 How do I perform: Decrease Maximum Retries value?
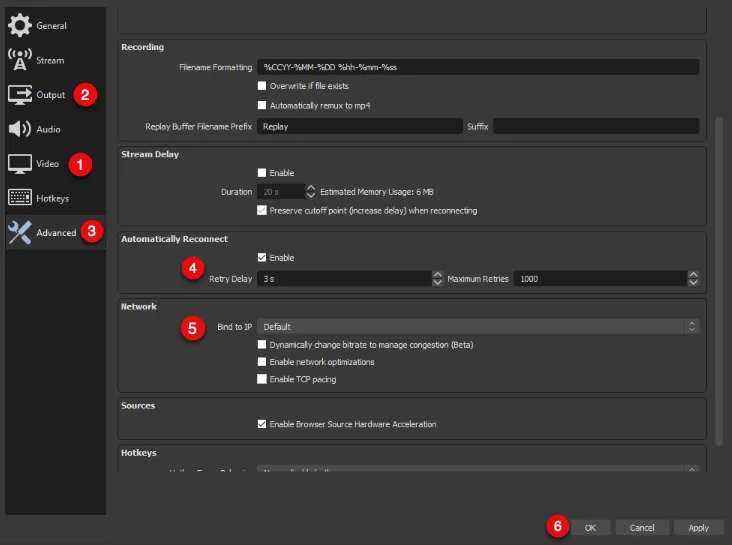[693, 283]
